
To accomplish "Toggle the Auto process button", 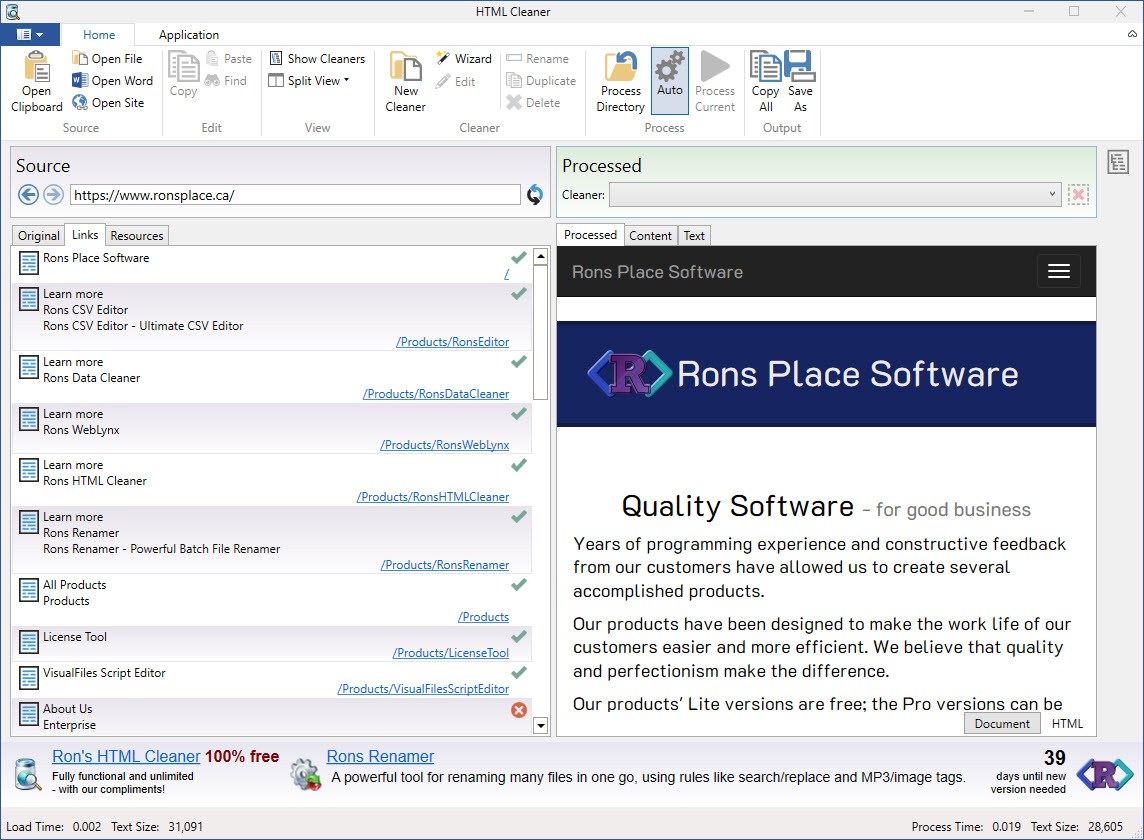I will (669, 80).
